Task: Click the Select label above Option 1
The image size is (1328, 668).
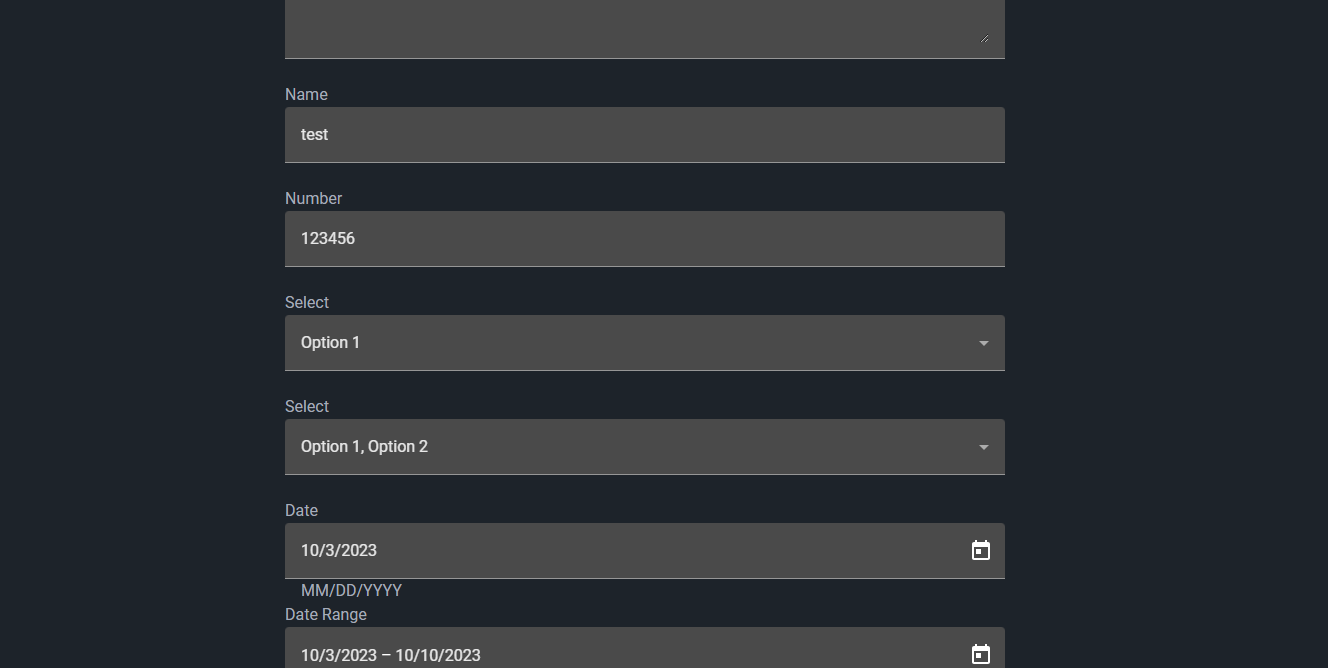Action: click(x=307, y=302)
